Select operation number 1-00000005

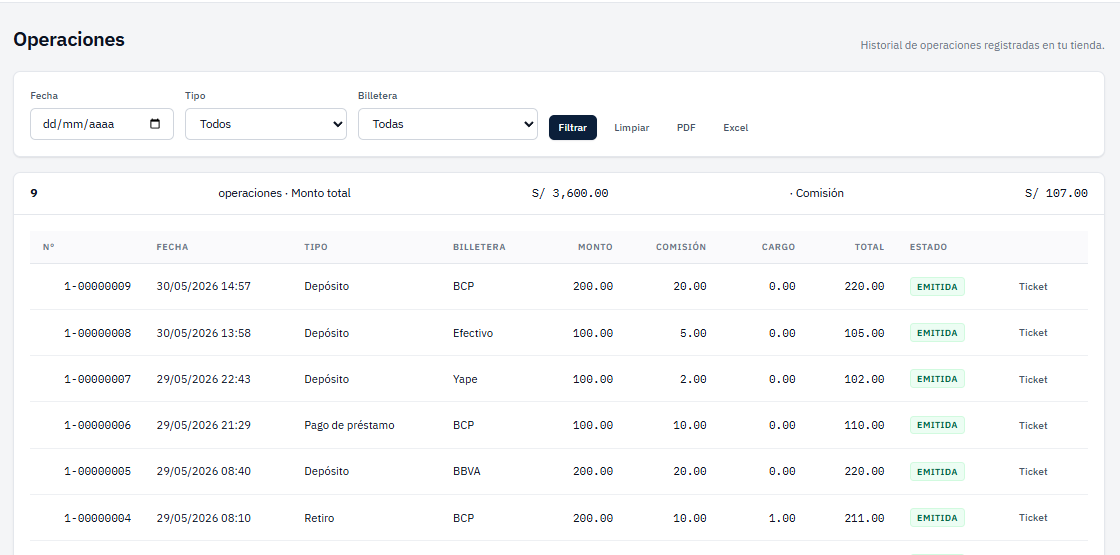pyautogui.click(x=98, y=471)
